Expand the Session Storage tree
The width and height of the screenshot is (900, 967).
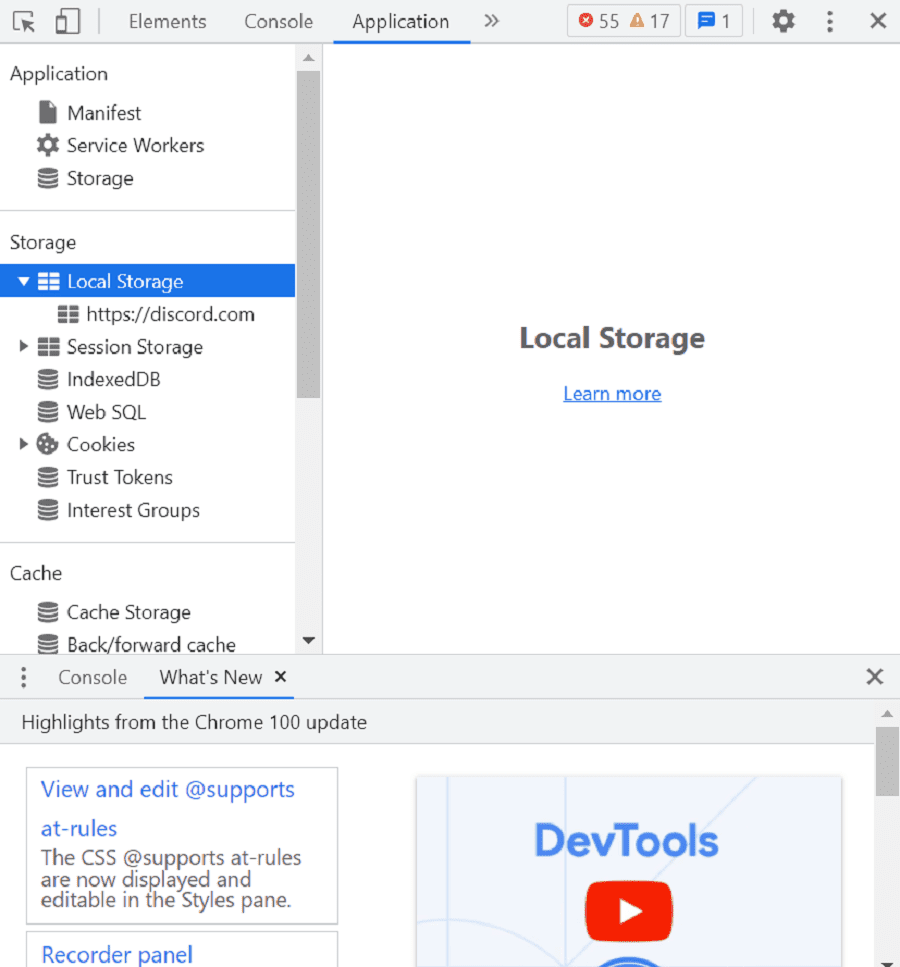[x=22, y=347]
